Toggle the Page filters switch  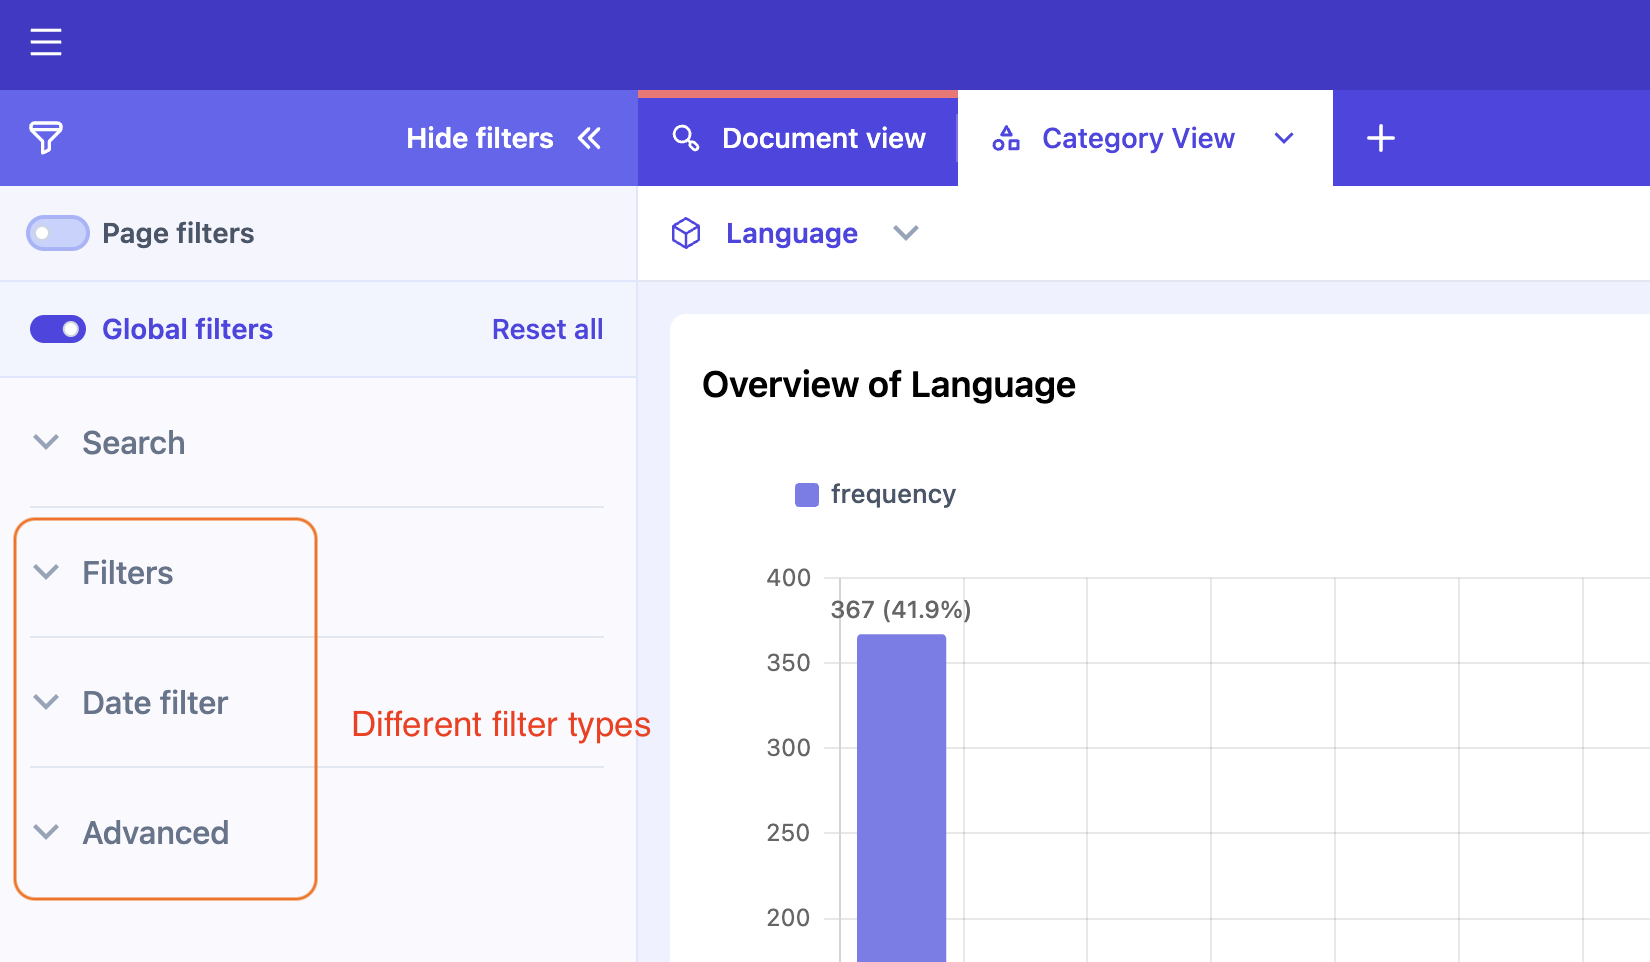click(x=58, y=233)
